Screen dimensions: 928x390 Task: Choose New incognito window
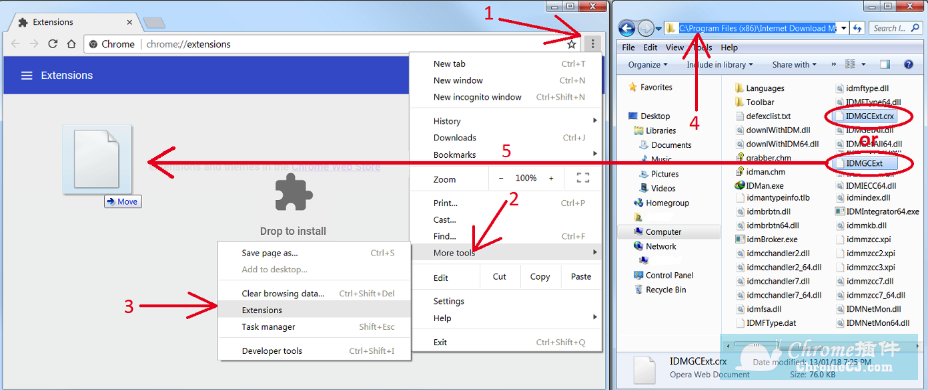coord(506,97)
